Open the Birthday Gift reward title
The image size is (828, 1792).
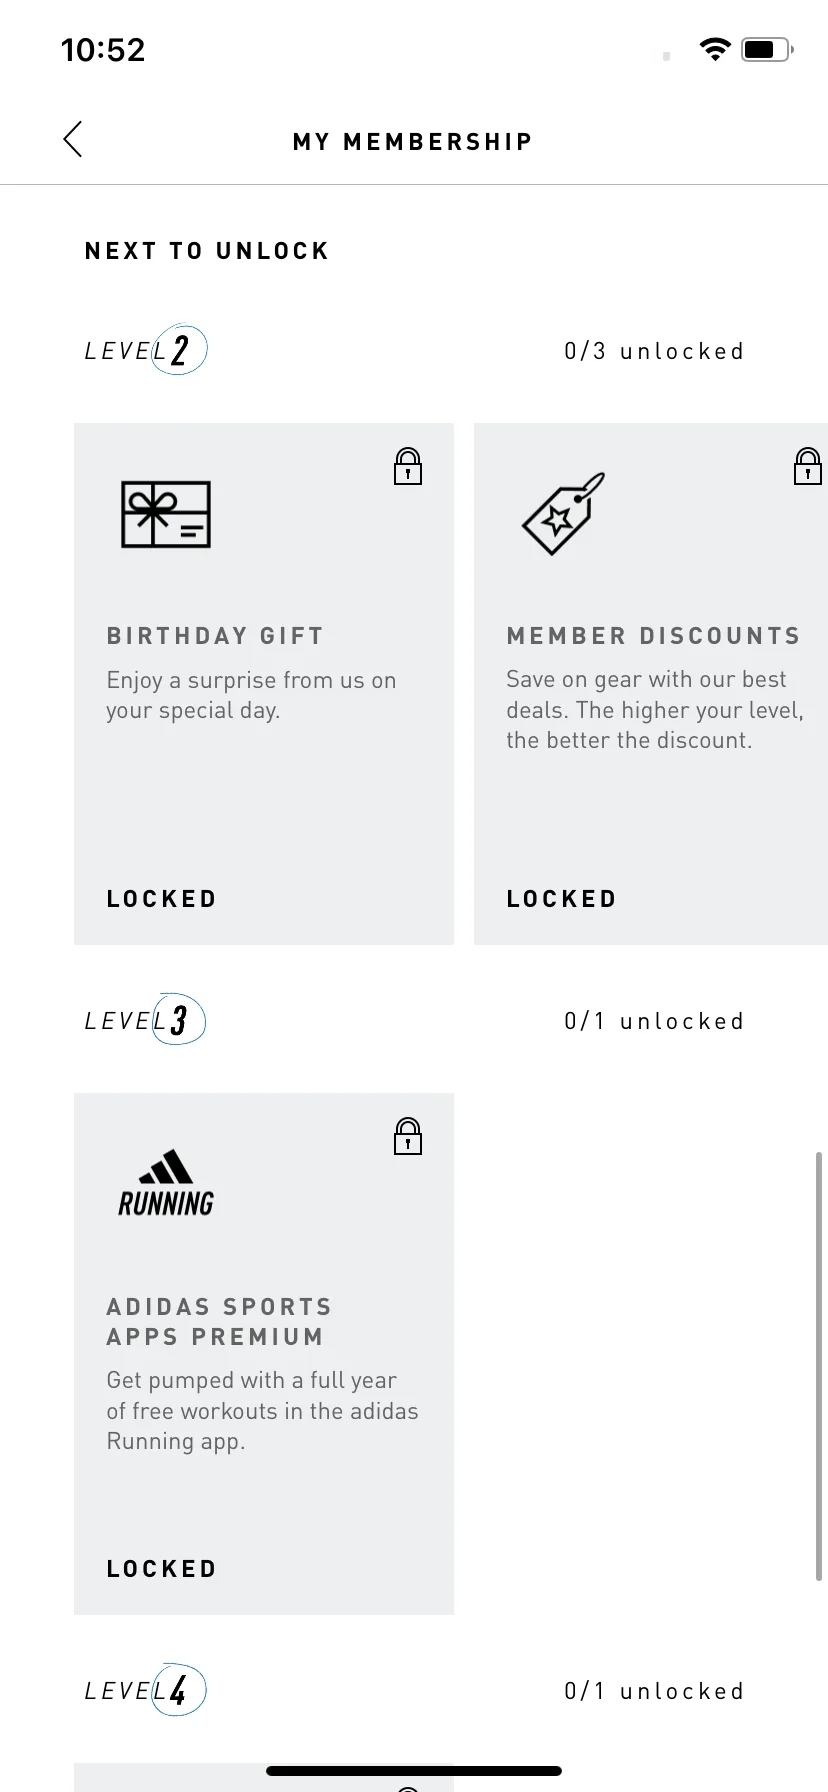click(x=215, y=636)
